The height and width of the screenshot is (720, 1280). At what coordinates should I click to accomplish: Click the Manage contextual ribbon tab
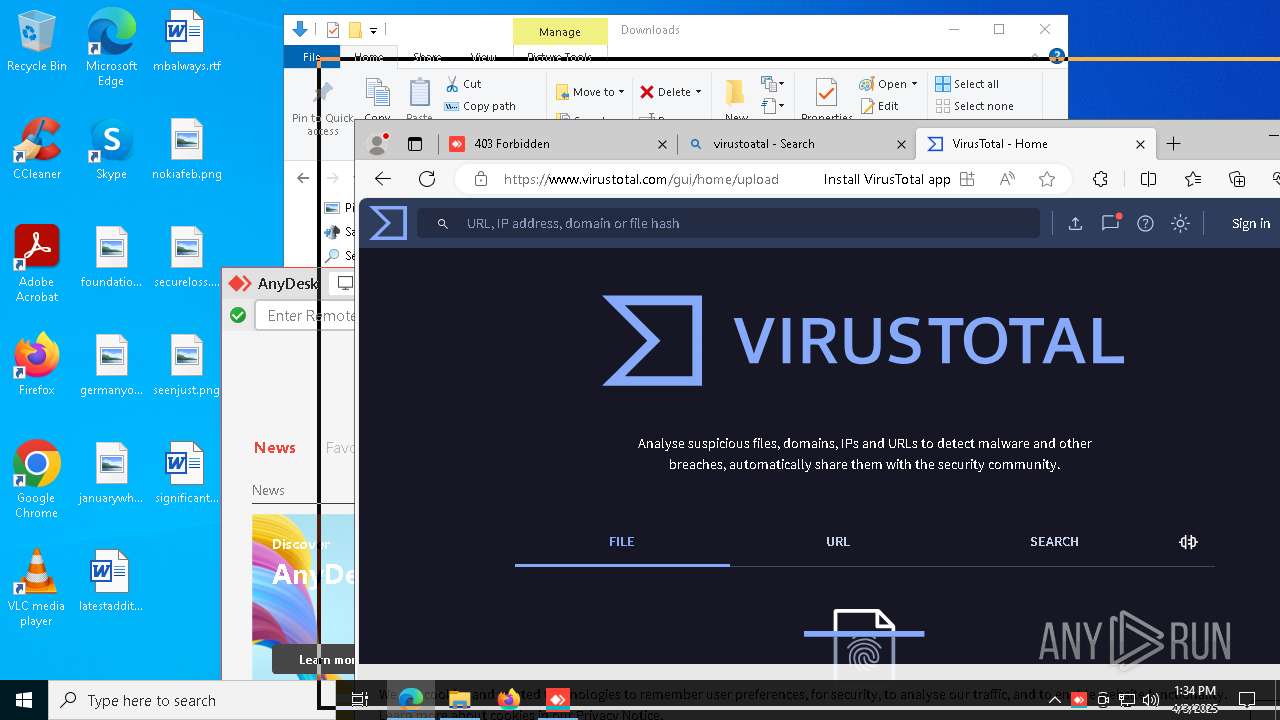(x=560, y=32)
